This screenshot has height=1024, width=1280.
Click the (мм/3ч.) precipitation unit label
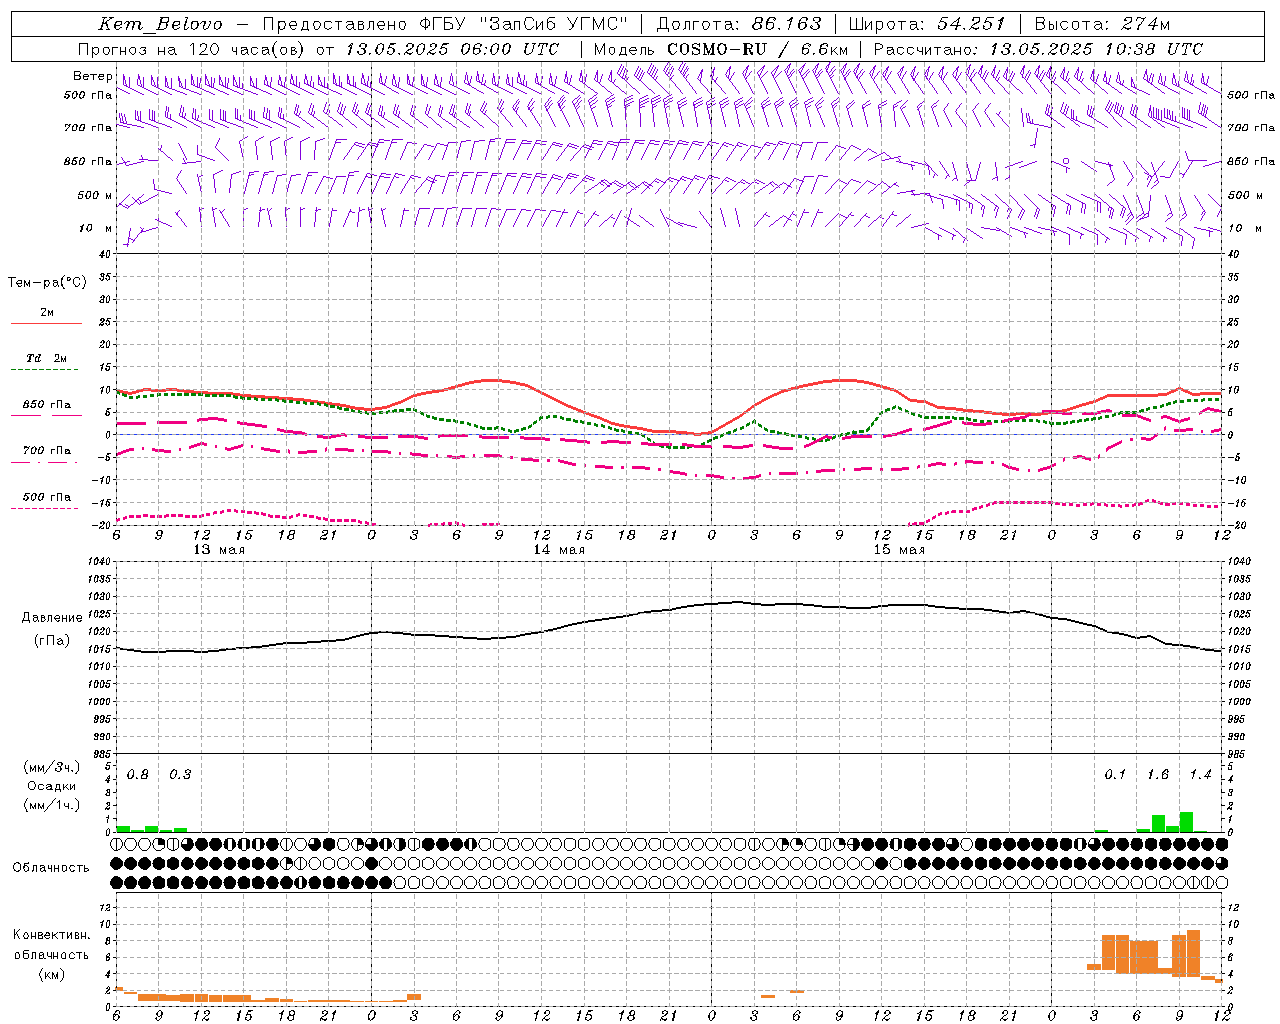[52, 767]
